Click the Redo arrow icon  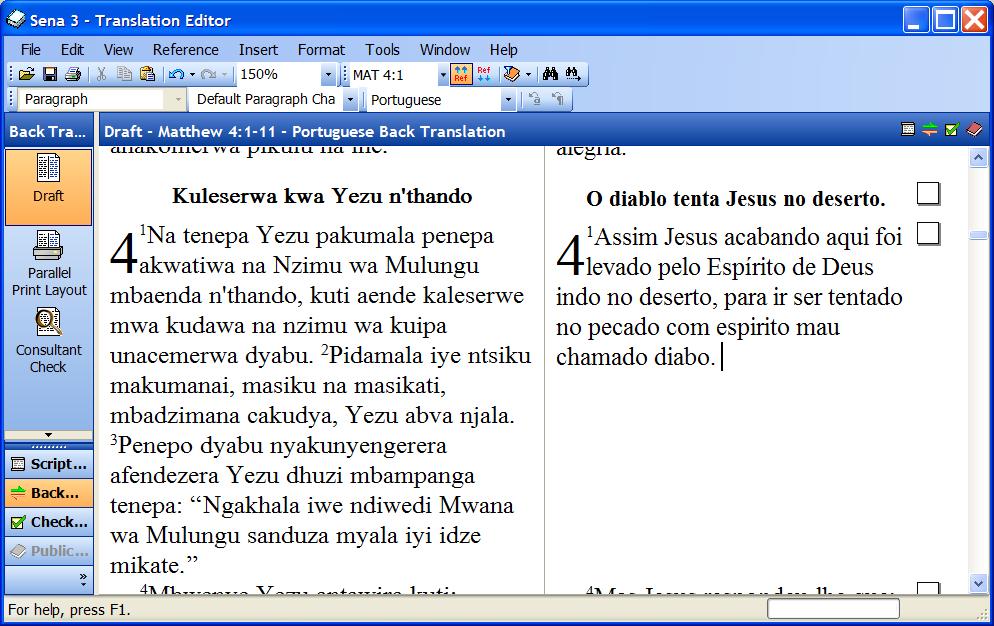click(x=208, y=75)
